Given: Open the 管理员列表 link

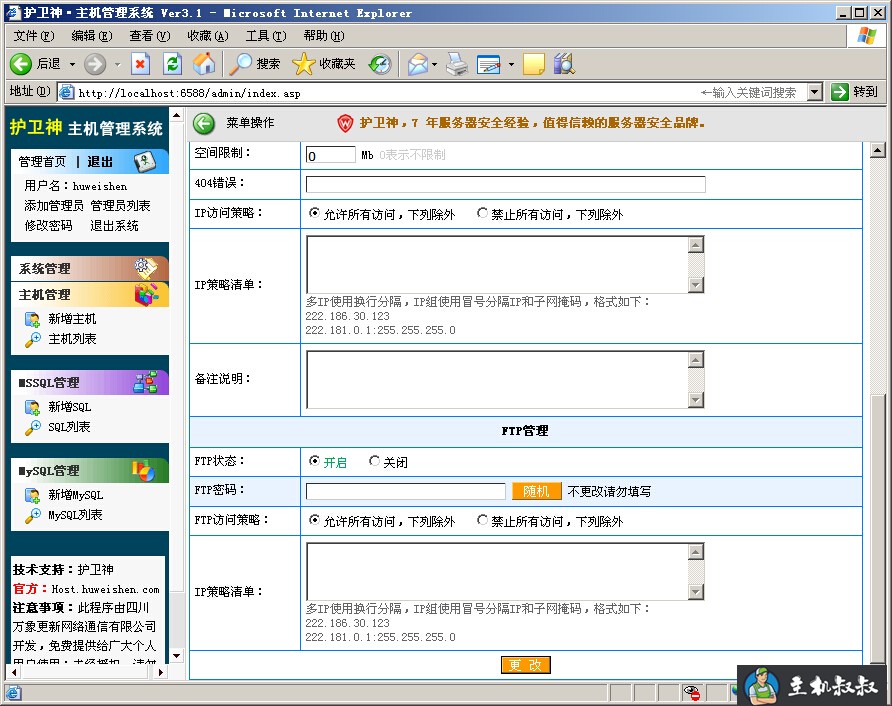Looking at the screenshot, I should pyautogui.click(x=120, y=205).
